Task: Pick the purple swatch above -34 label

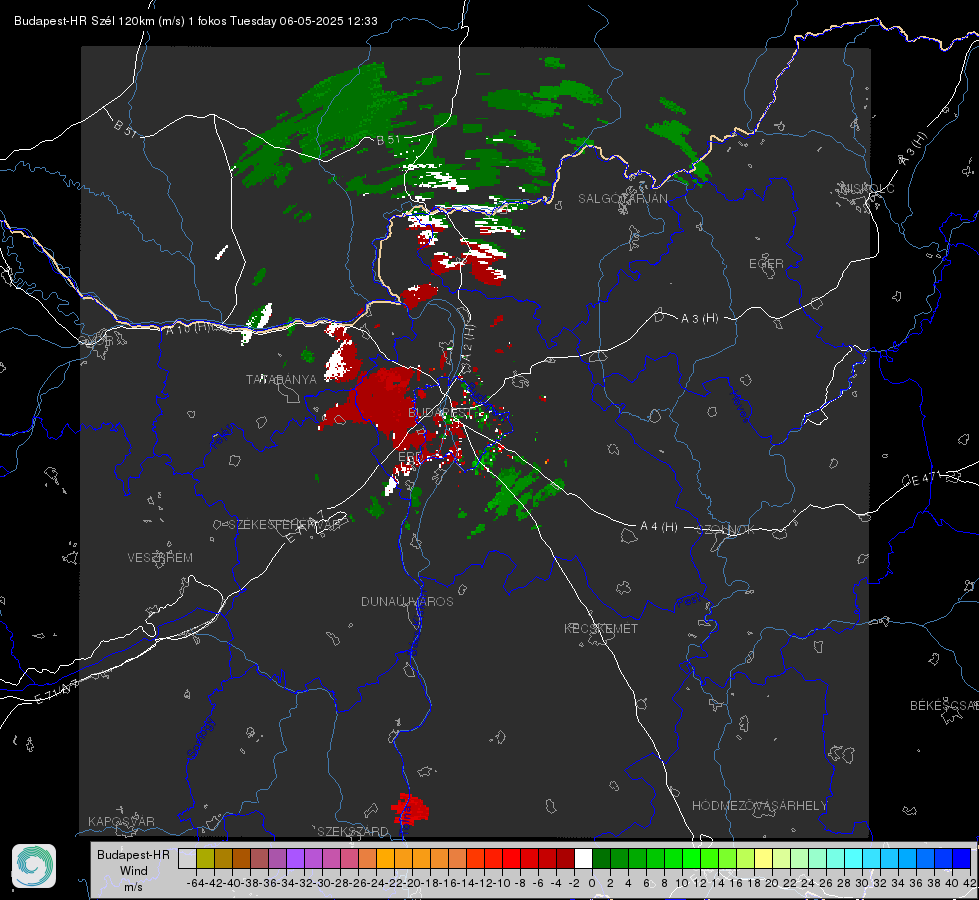Action: pyautogui.click(x=295, y=858)
